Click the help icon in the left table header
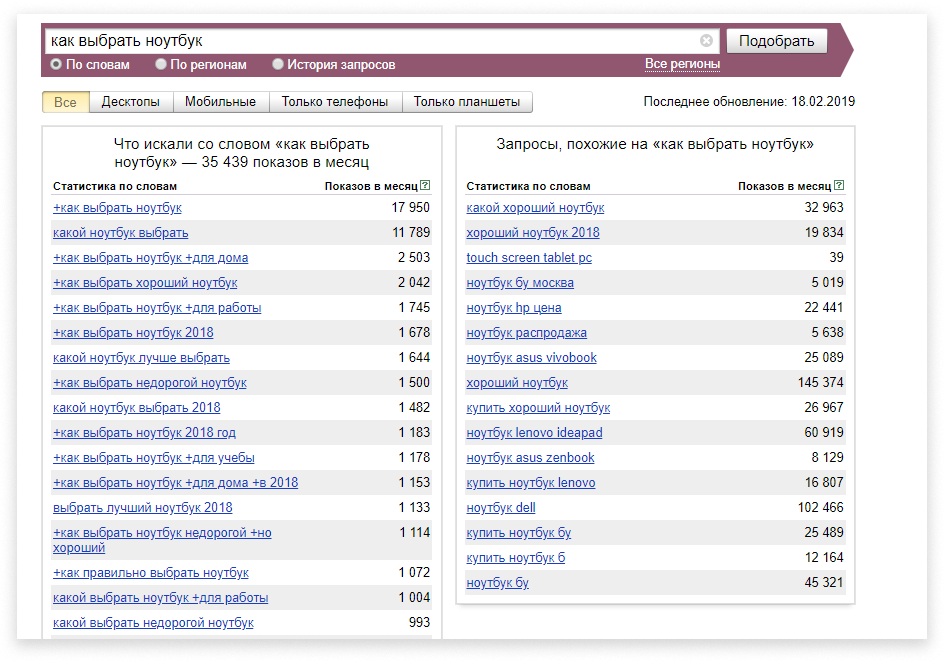 click(425, 185)
